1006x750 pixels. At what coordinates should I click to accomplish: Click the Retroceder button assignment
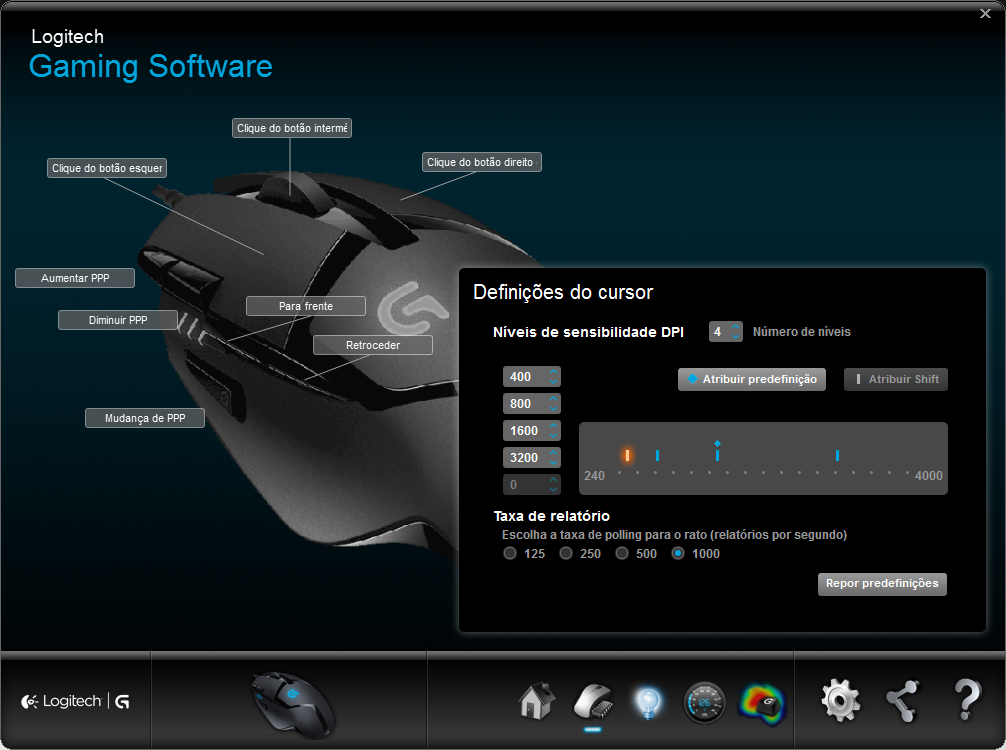click(373, 345)
